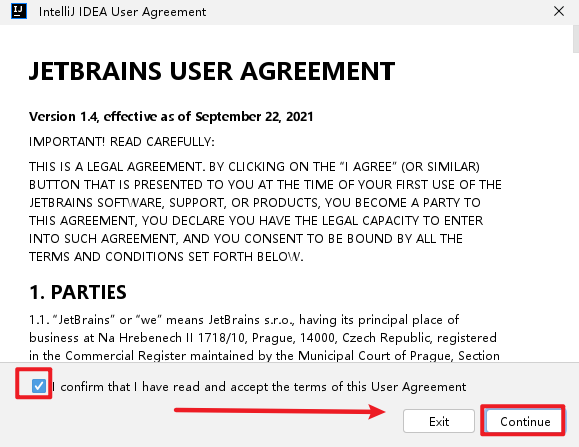This screenshot has width=579, height=447.
Task: Click the 'I confirm that I have read' label
Action: [258, 387]
